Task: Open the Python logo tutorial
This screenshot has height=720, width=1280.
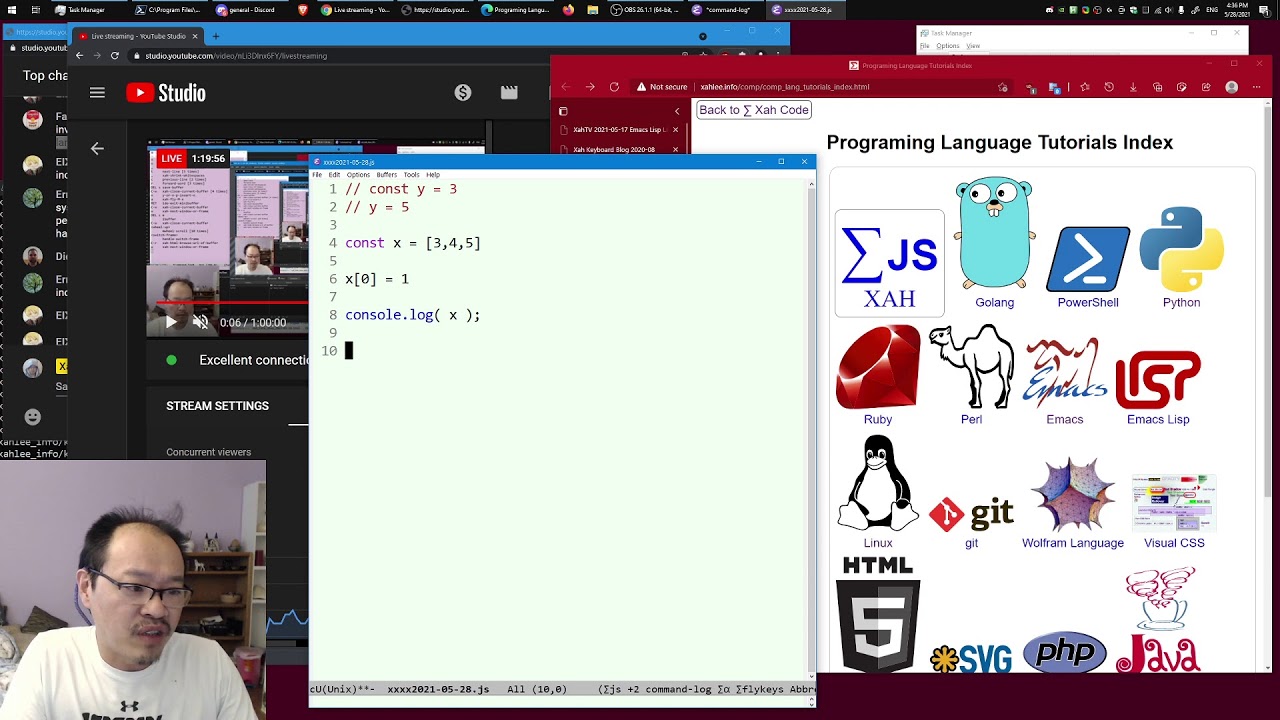Action: 1181,249
